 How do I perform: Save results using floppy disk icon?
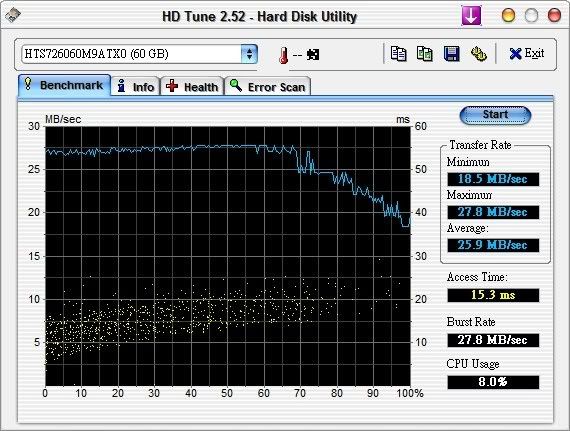(x=451, y=54)
